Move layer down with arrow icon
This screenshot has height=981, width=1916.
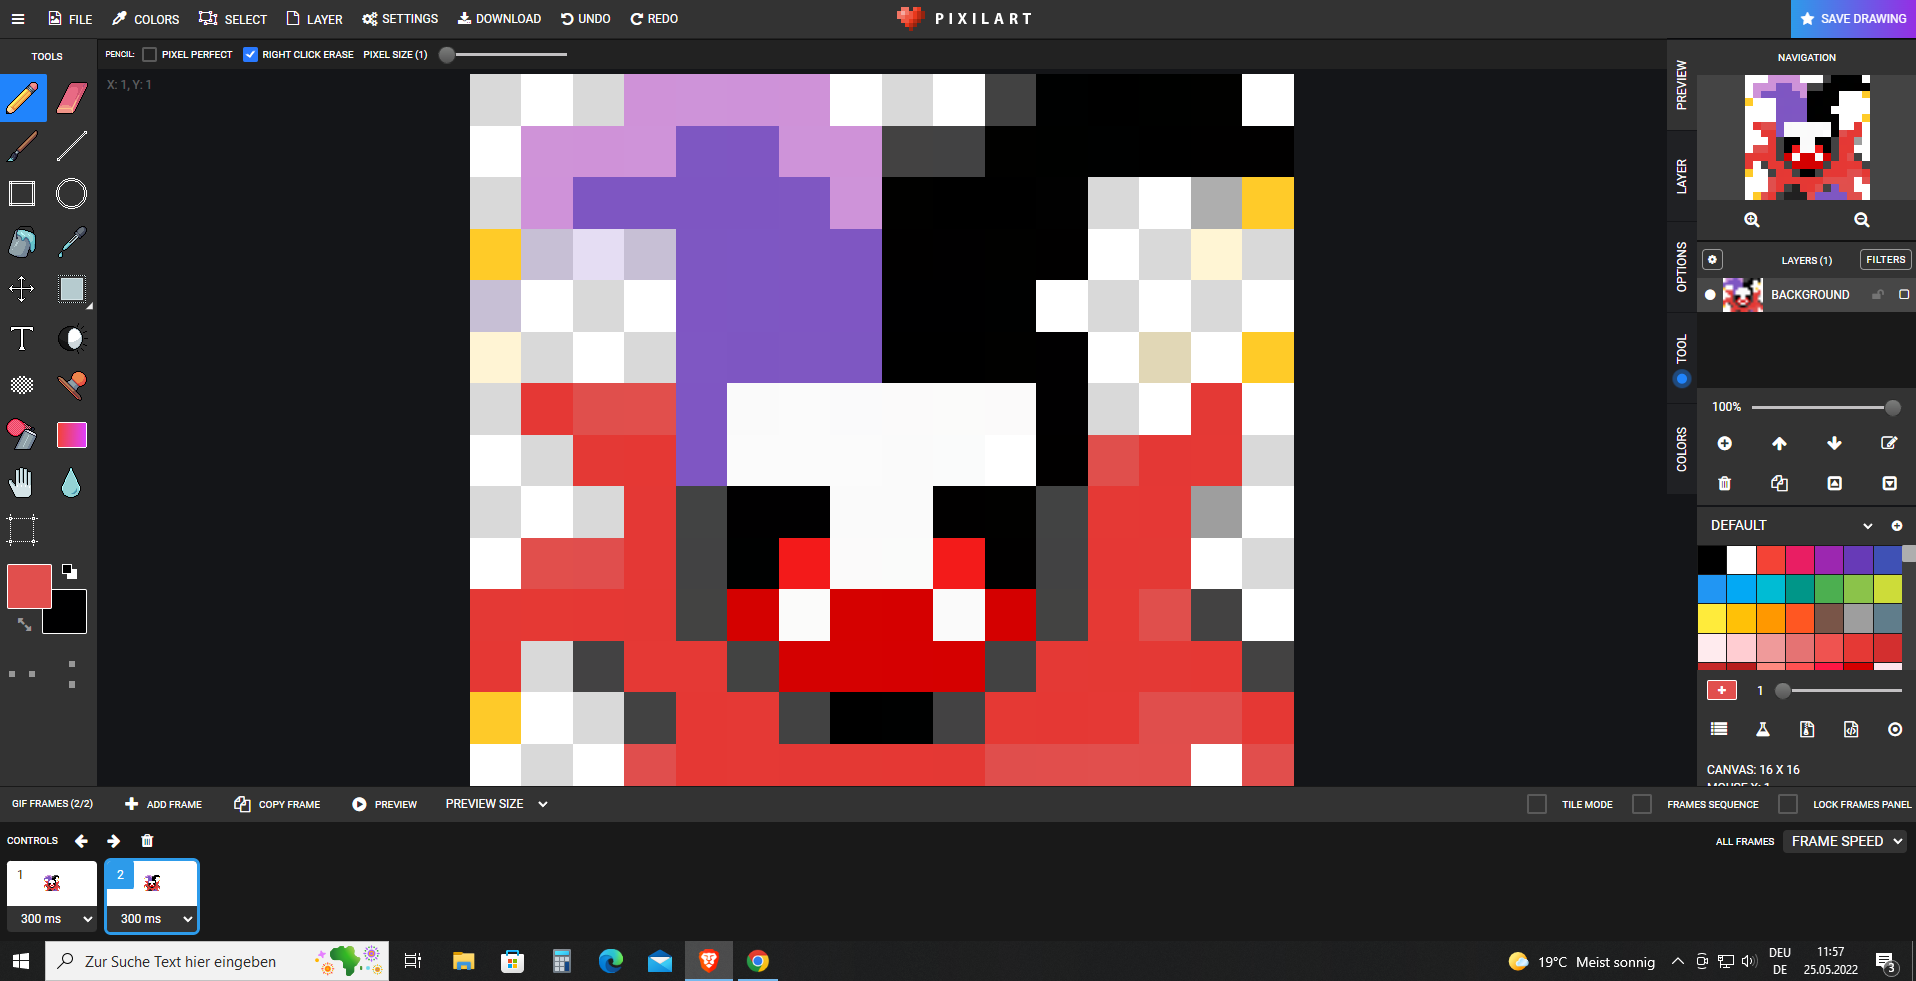click(1834, 443)
